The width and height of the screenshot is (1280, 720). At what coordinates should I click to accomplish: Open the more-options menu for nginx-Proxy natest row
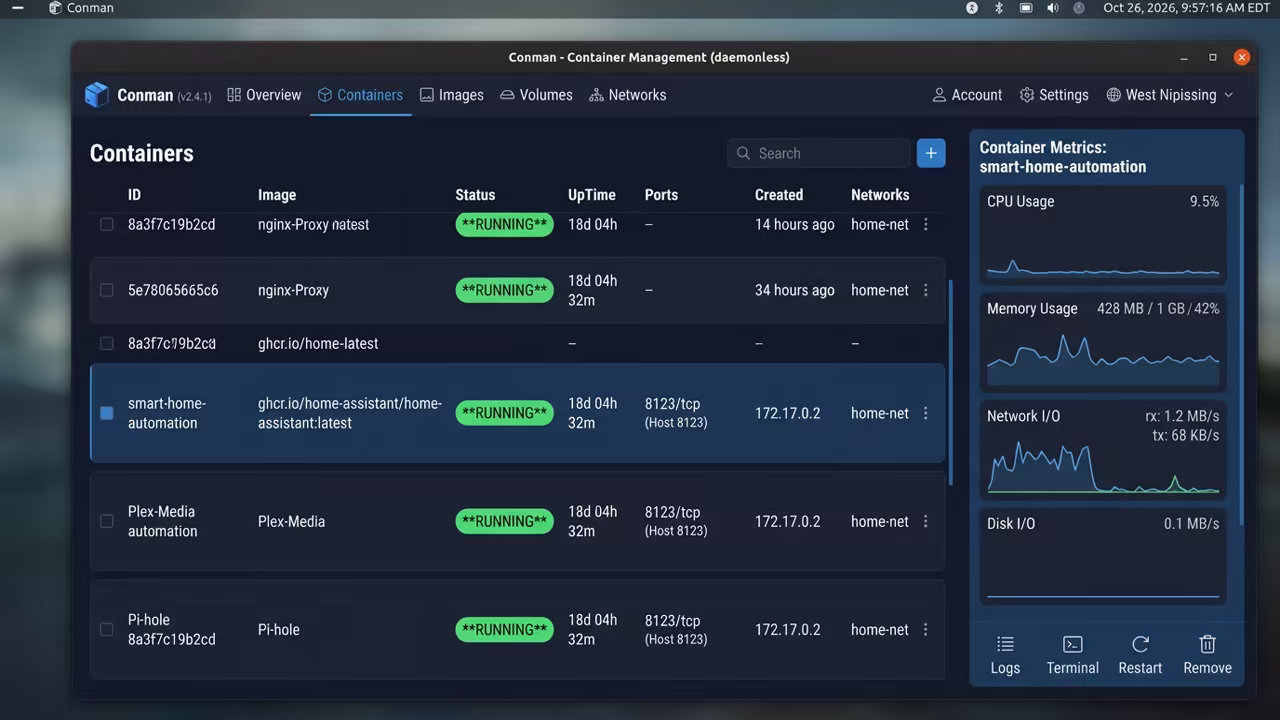click(926, 225)
